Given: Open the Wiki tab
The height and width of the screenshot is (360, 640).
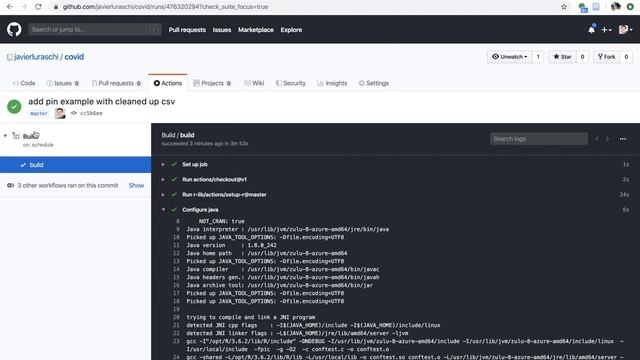Looking at the screenshot, I should [x=254, y=83].
